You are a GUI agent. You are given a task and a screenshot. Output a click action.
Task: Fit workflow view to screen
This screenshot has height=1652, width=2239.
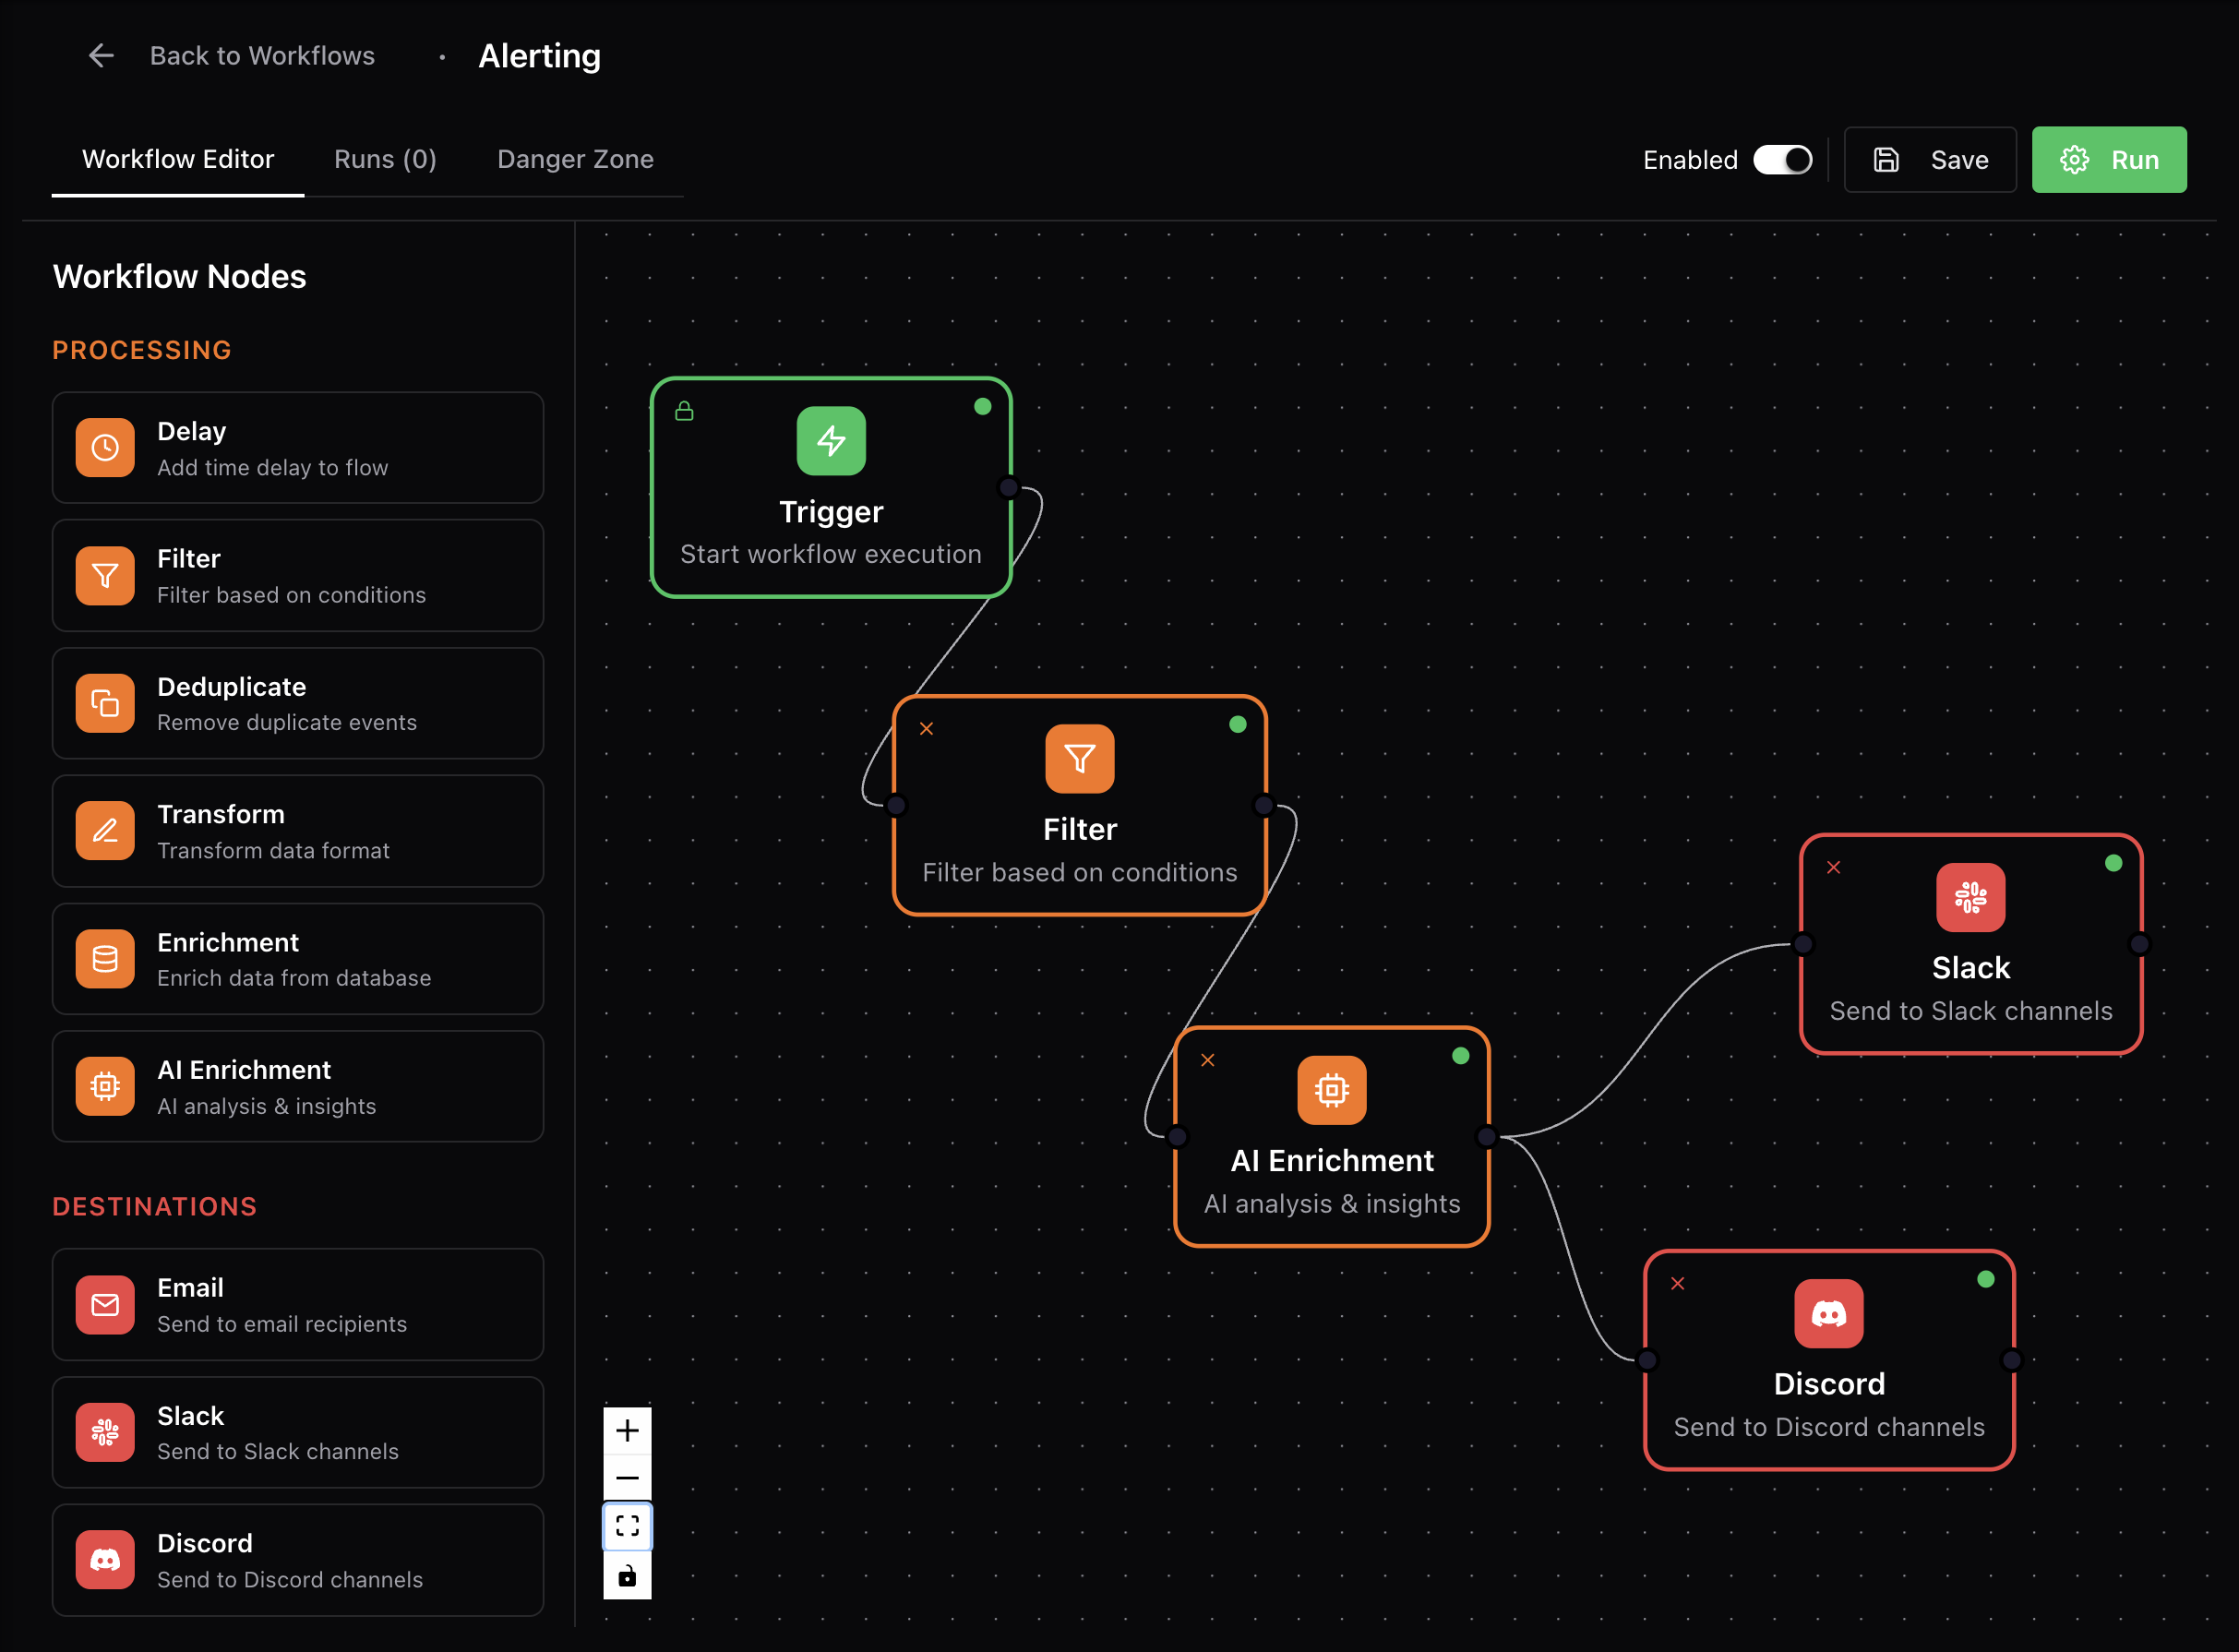[x=627, y=1526]
